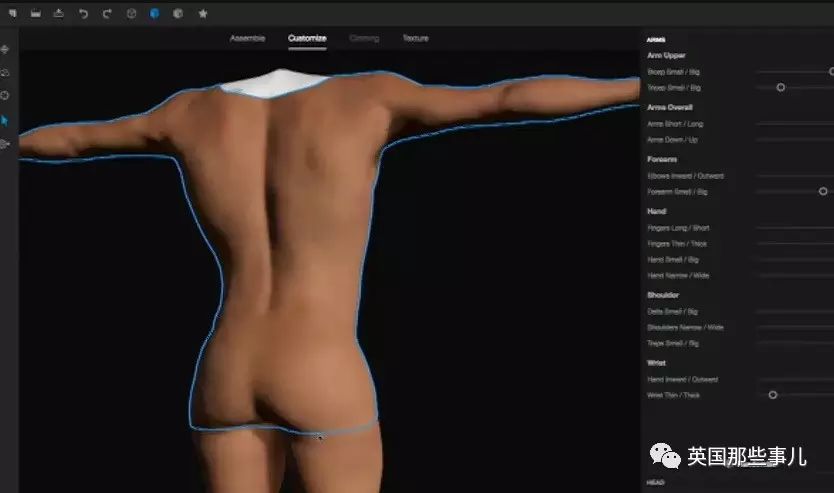Click the save disk icon in toolbar
834x493 pixels.
36,14
